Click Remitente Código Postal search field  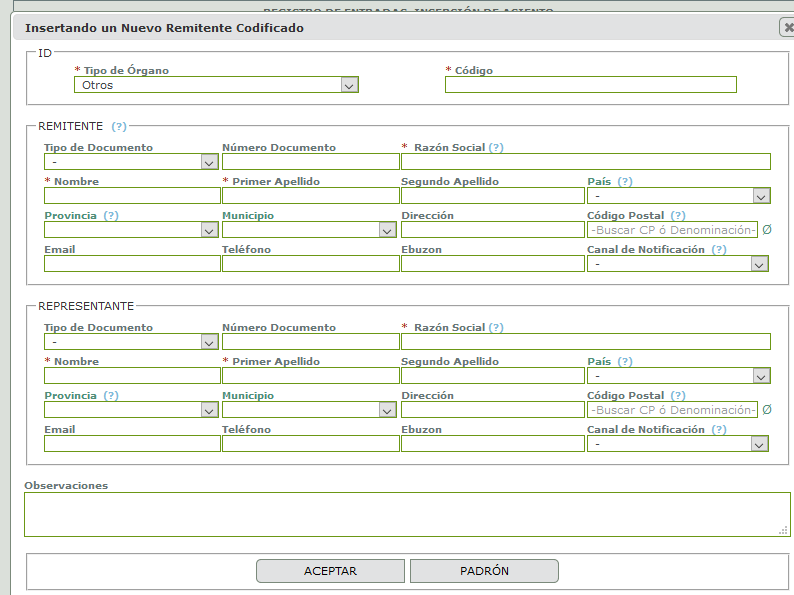(672, 230)
